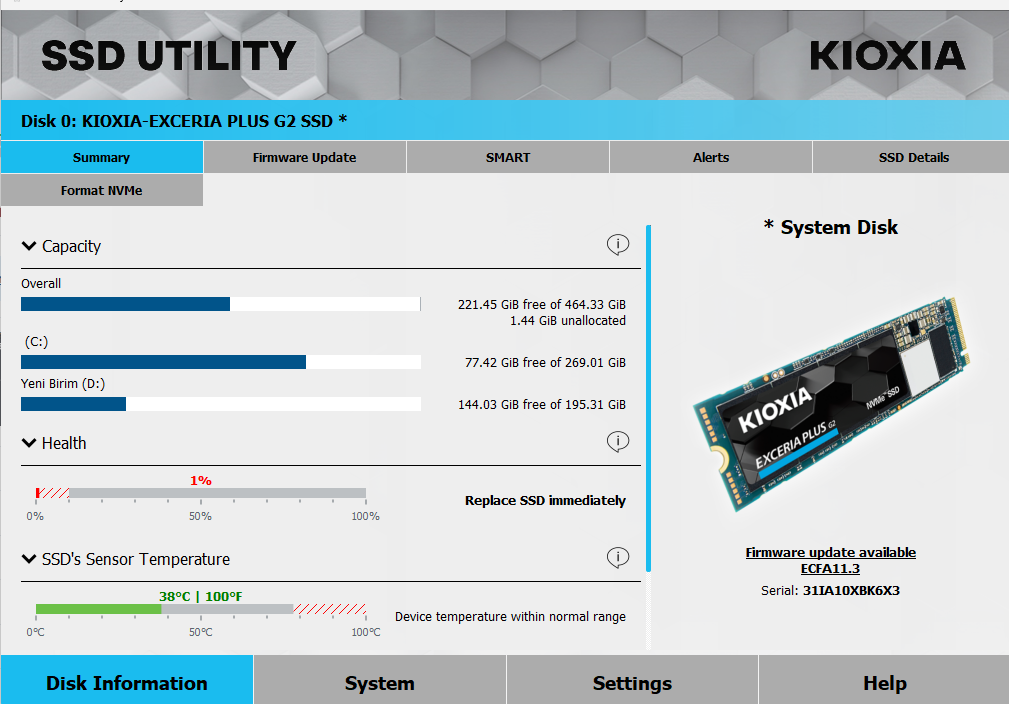Open the Health section info icon
The width and height of the screenshot is (1009, 704).
(618, 441)
